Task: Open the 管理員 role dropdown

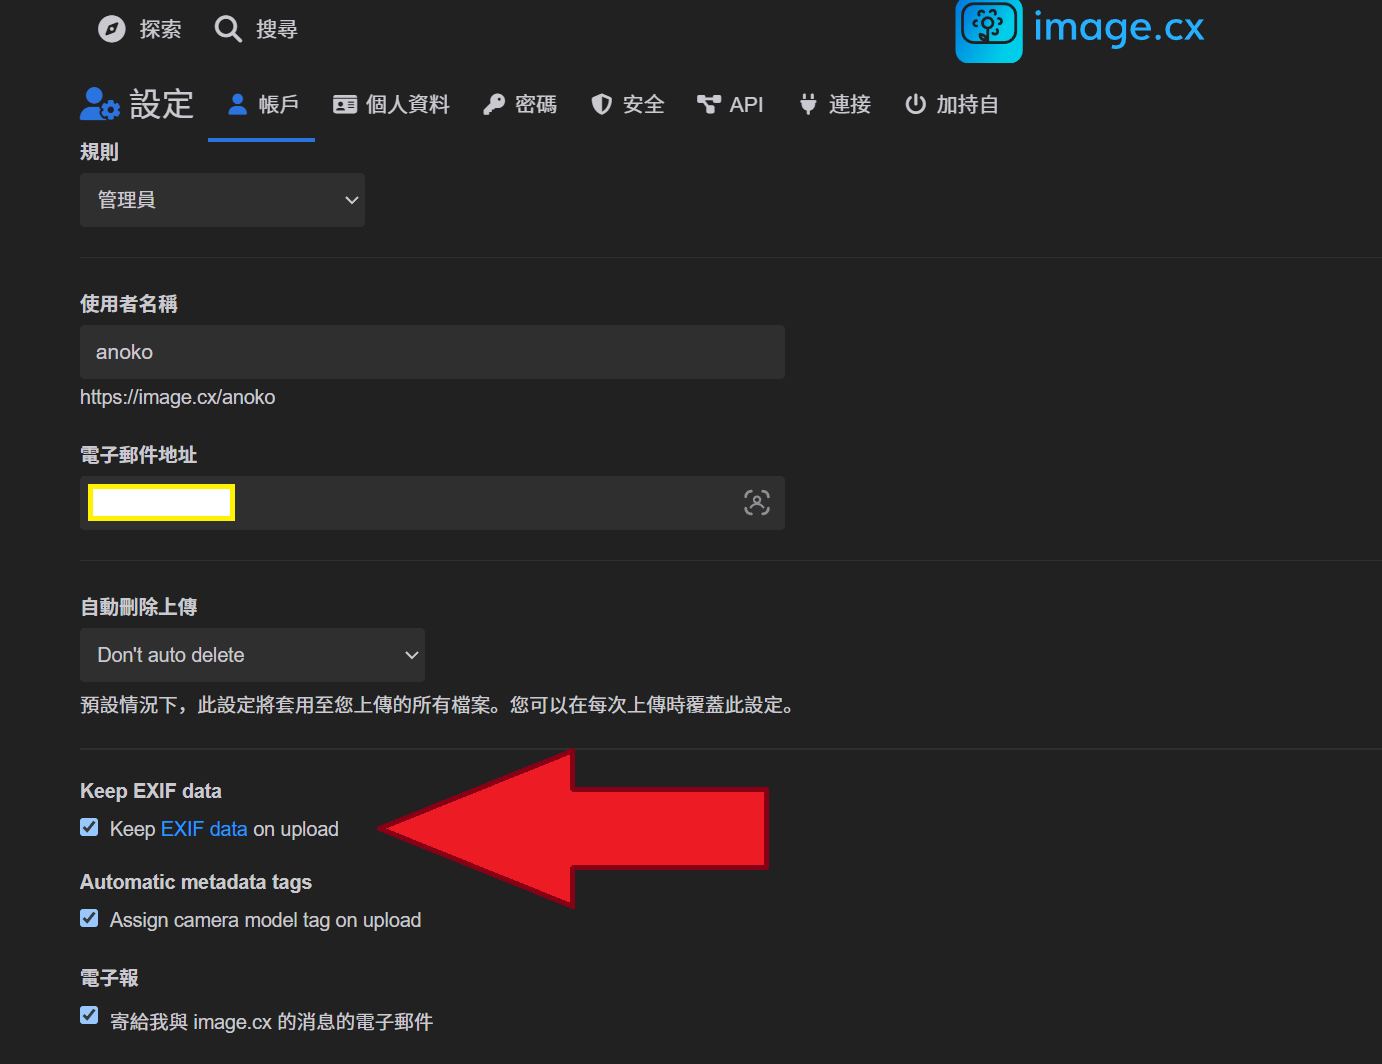Action: point(222,200)
